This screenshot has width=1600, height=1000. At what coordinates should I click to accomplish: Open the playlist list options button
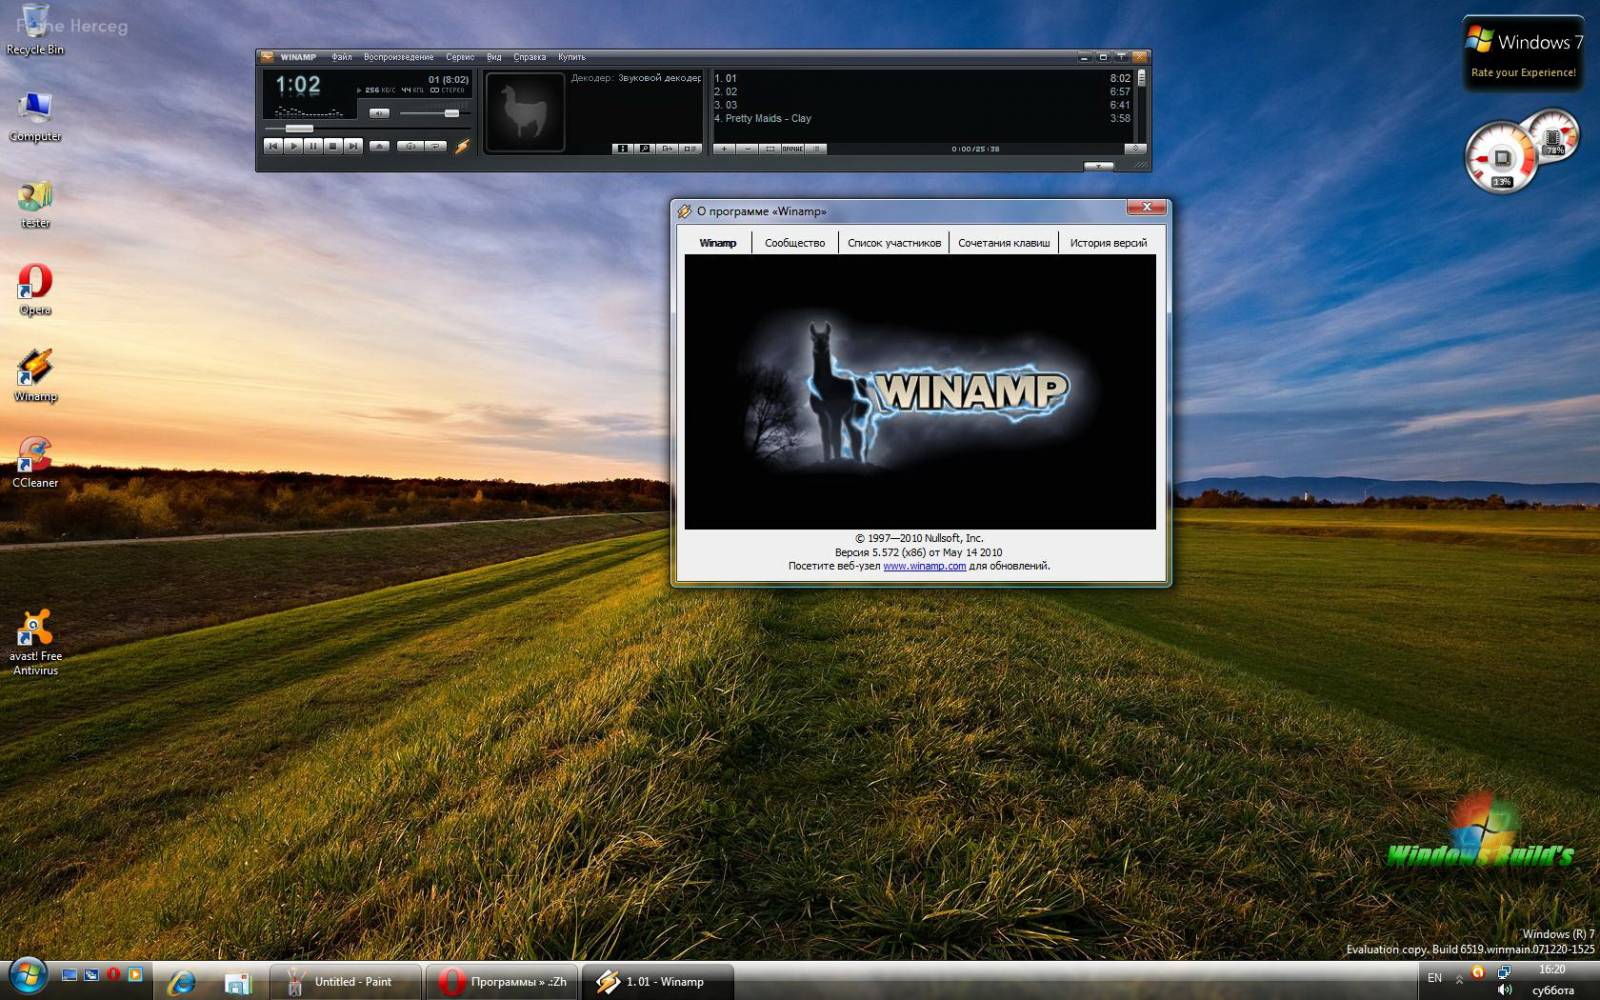coord(816,149)
